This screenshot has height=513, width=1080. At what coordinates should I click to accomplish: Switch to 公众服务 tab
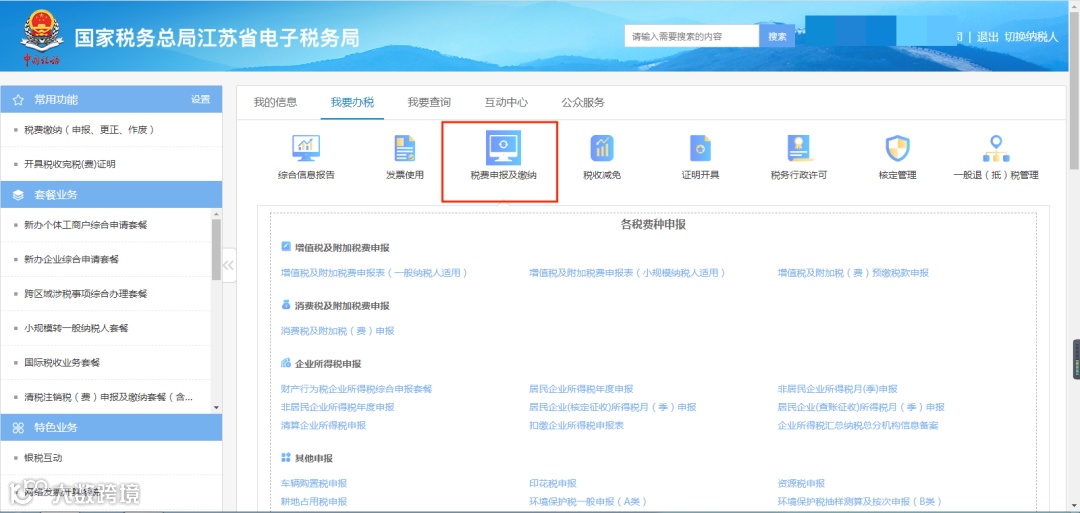(x=583, y=103)
